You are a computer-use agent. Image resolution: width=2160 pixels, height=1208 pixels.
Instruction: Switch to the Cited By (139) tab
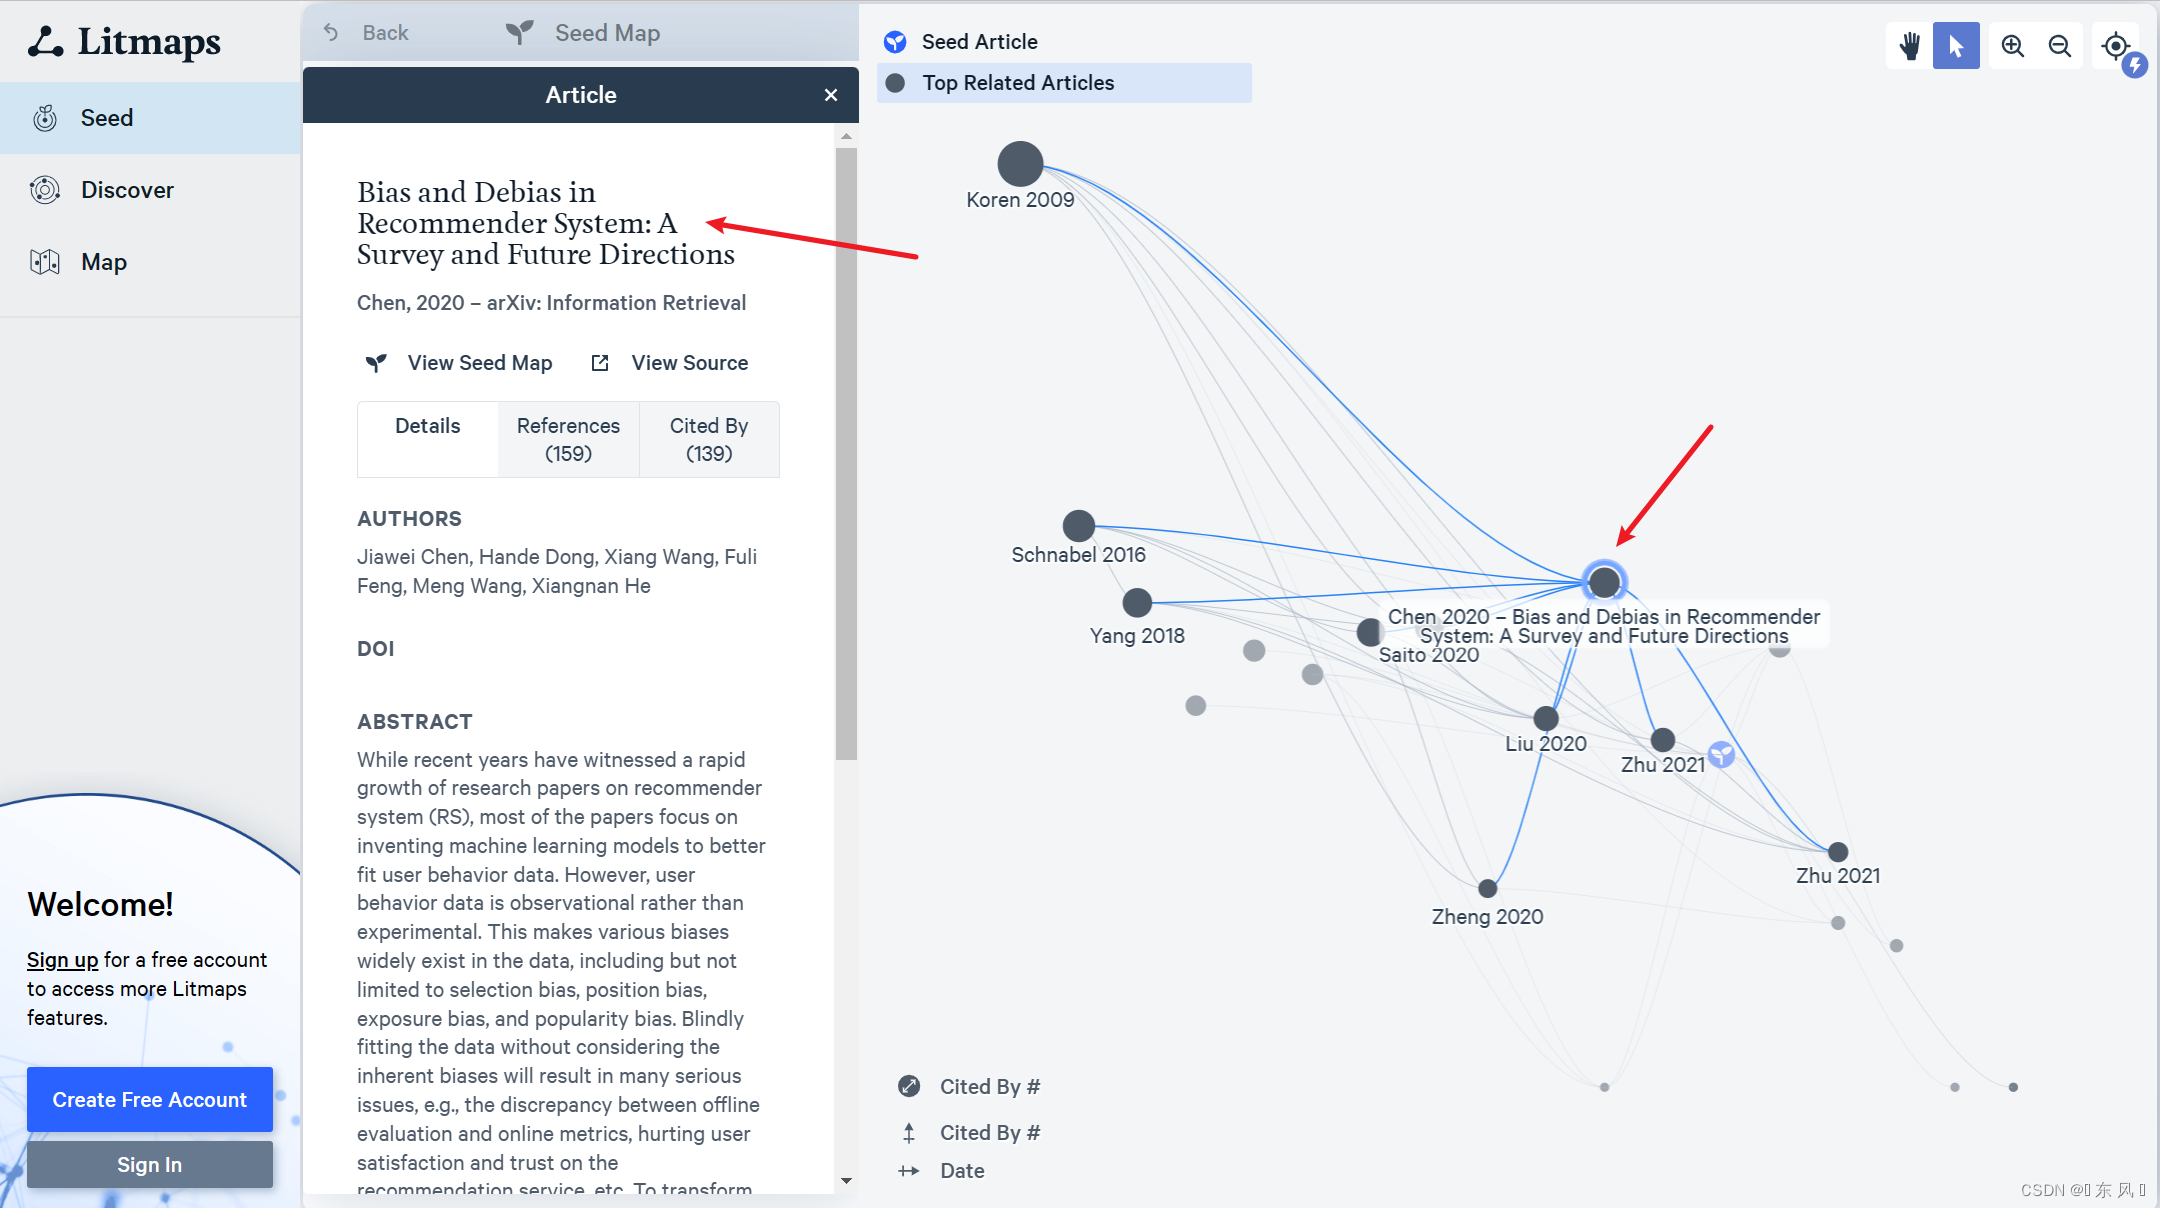point(708,439)
